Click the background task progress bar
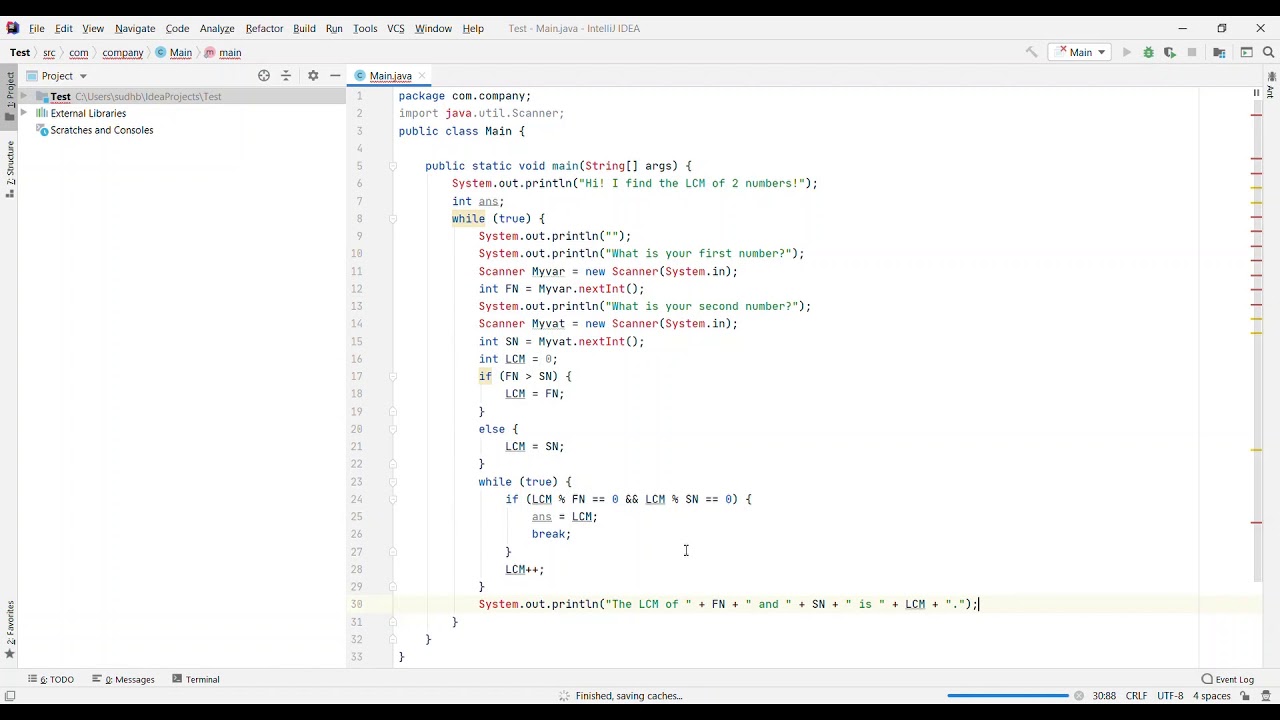The height and width of the screenshot is (720, 1280). pyautogui.click(x=1008, y=696)
